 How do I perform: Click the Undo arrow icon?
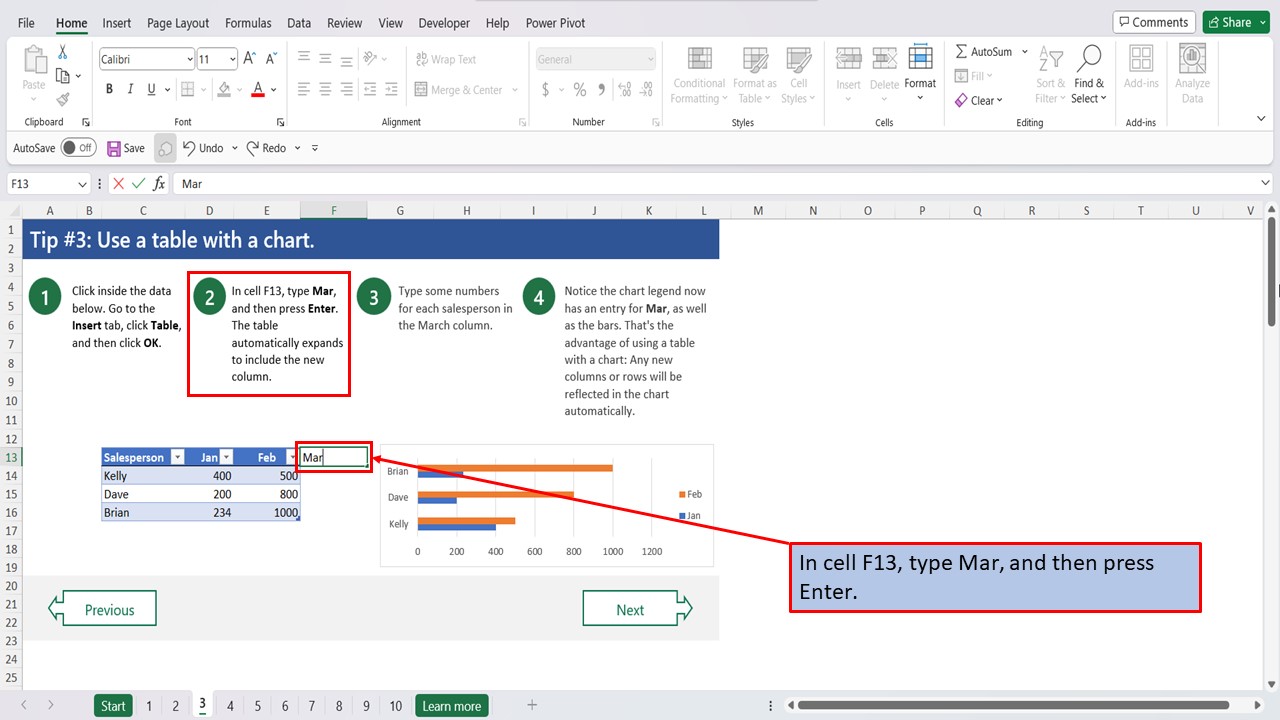point(189,148)
